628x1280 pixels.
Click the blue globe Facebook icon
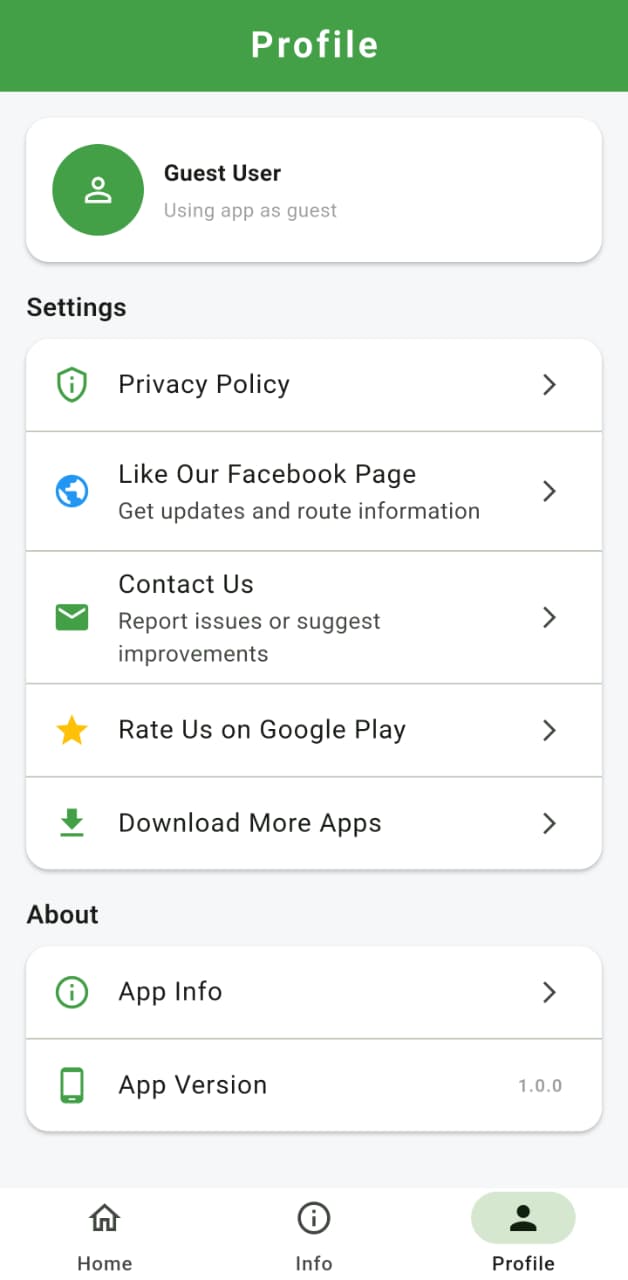coord(71,491)
